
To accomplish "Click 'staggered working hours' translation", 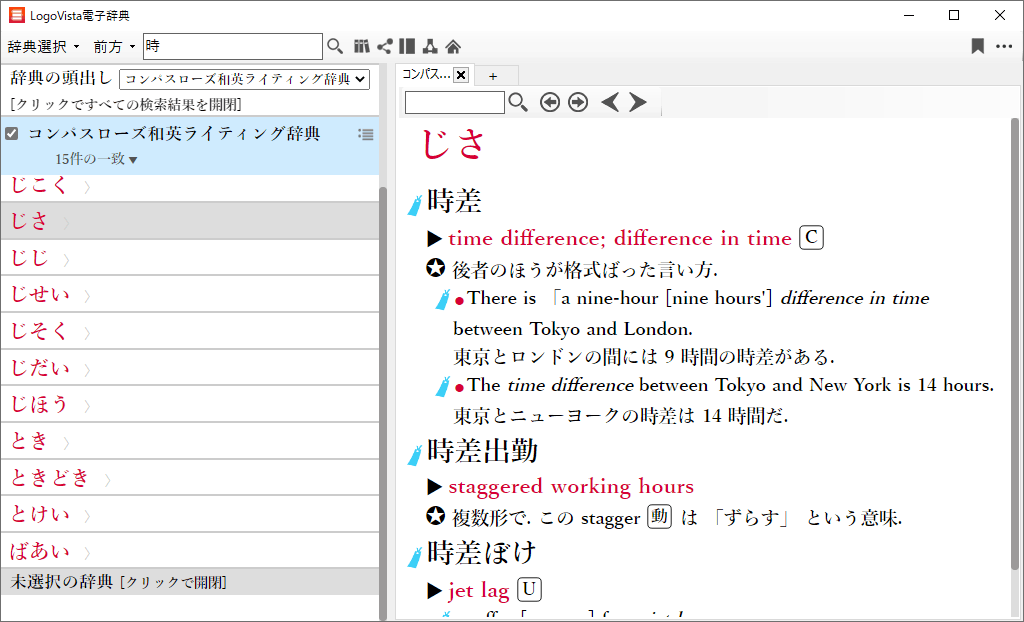I will [571, 487].
